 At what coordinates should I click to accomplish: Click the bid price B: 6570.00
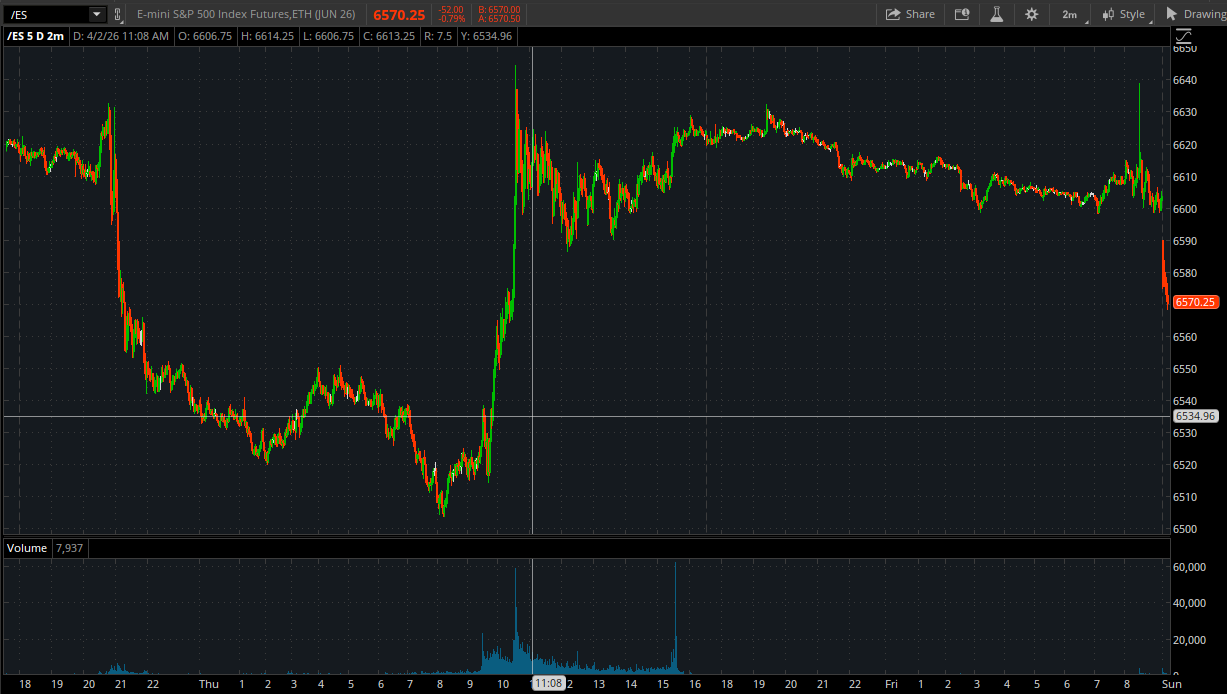tap(499, 10)
